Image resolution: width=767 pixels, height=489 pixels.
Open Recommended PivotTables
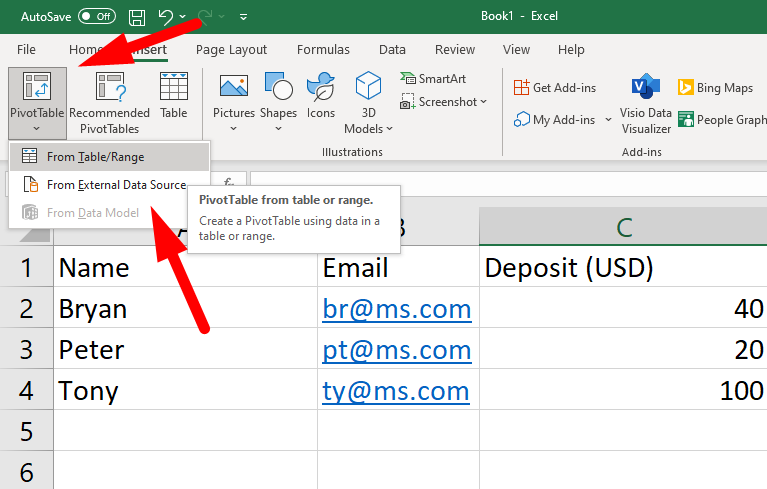click(109, 102)
